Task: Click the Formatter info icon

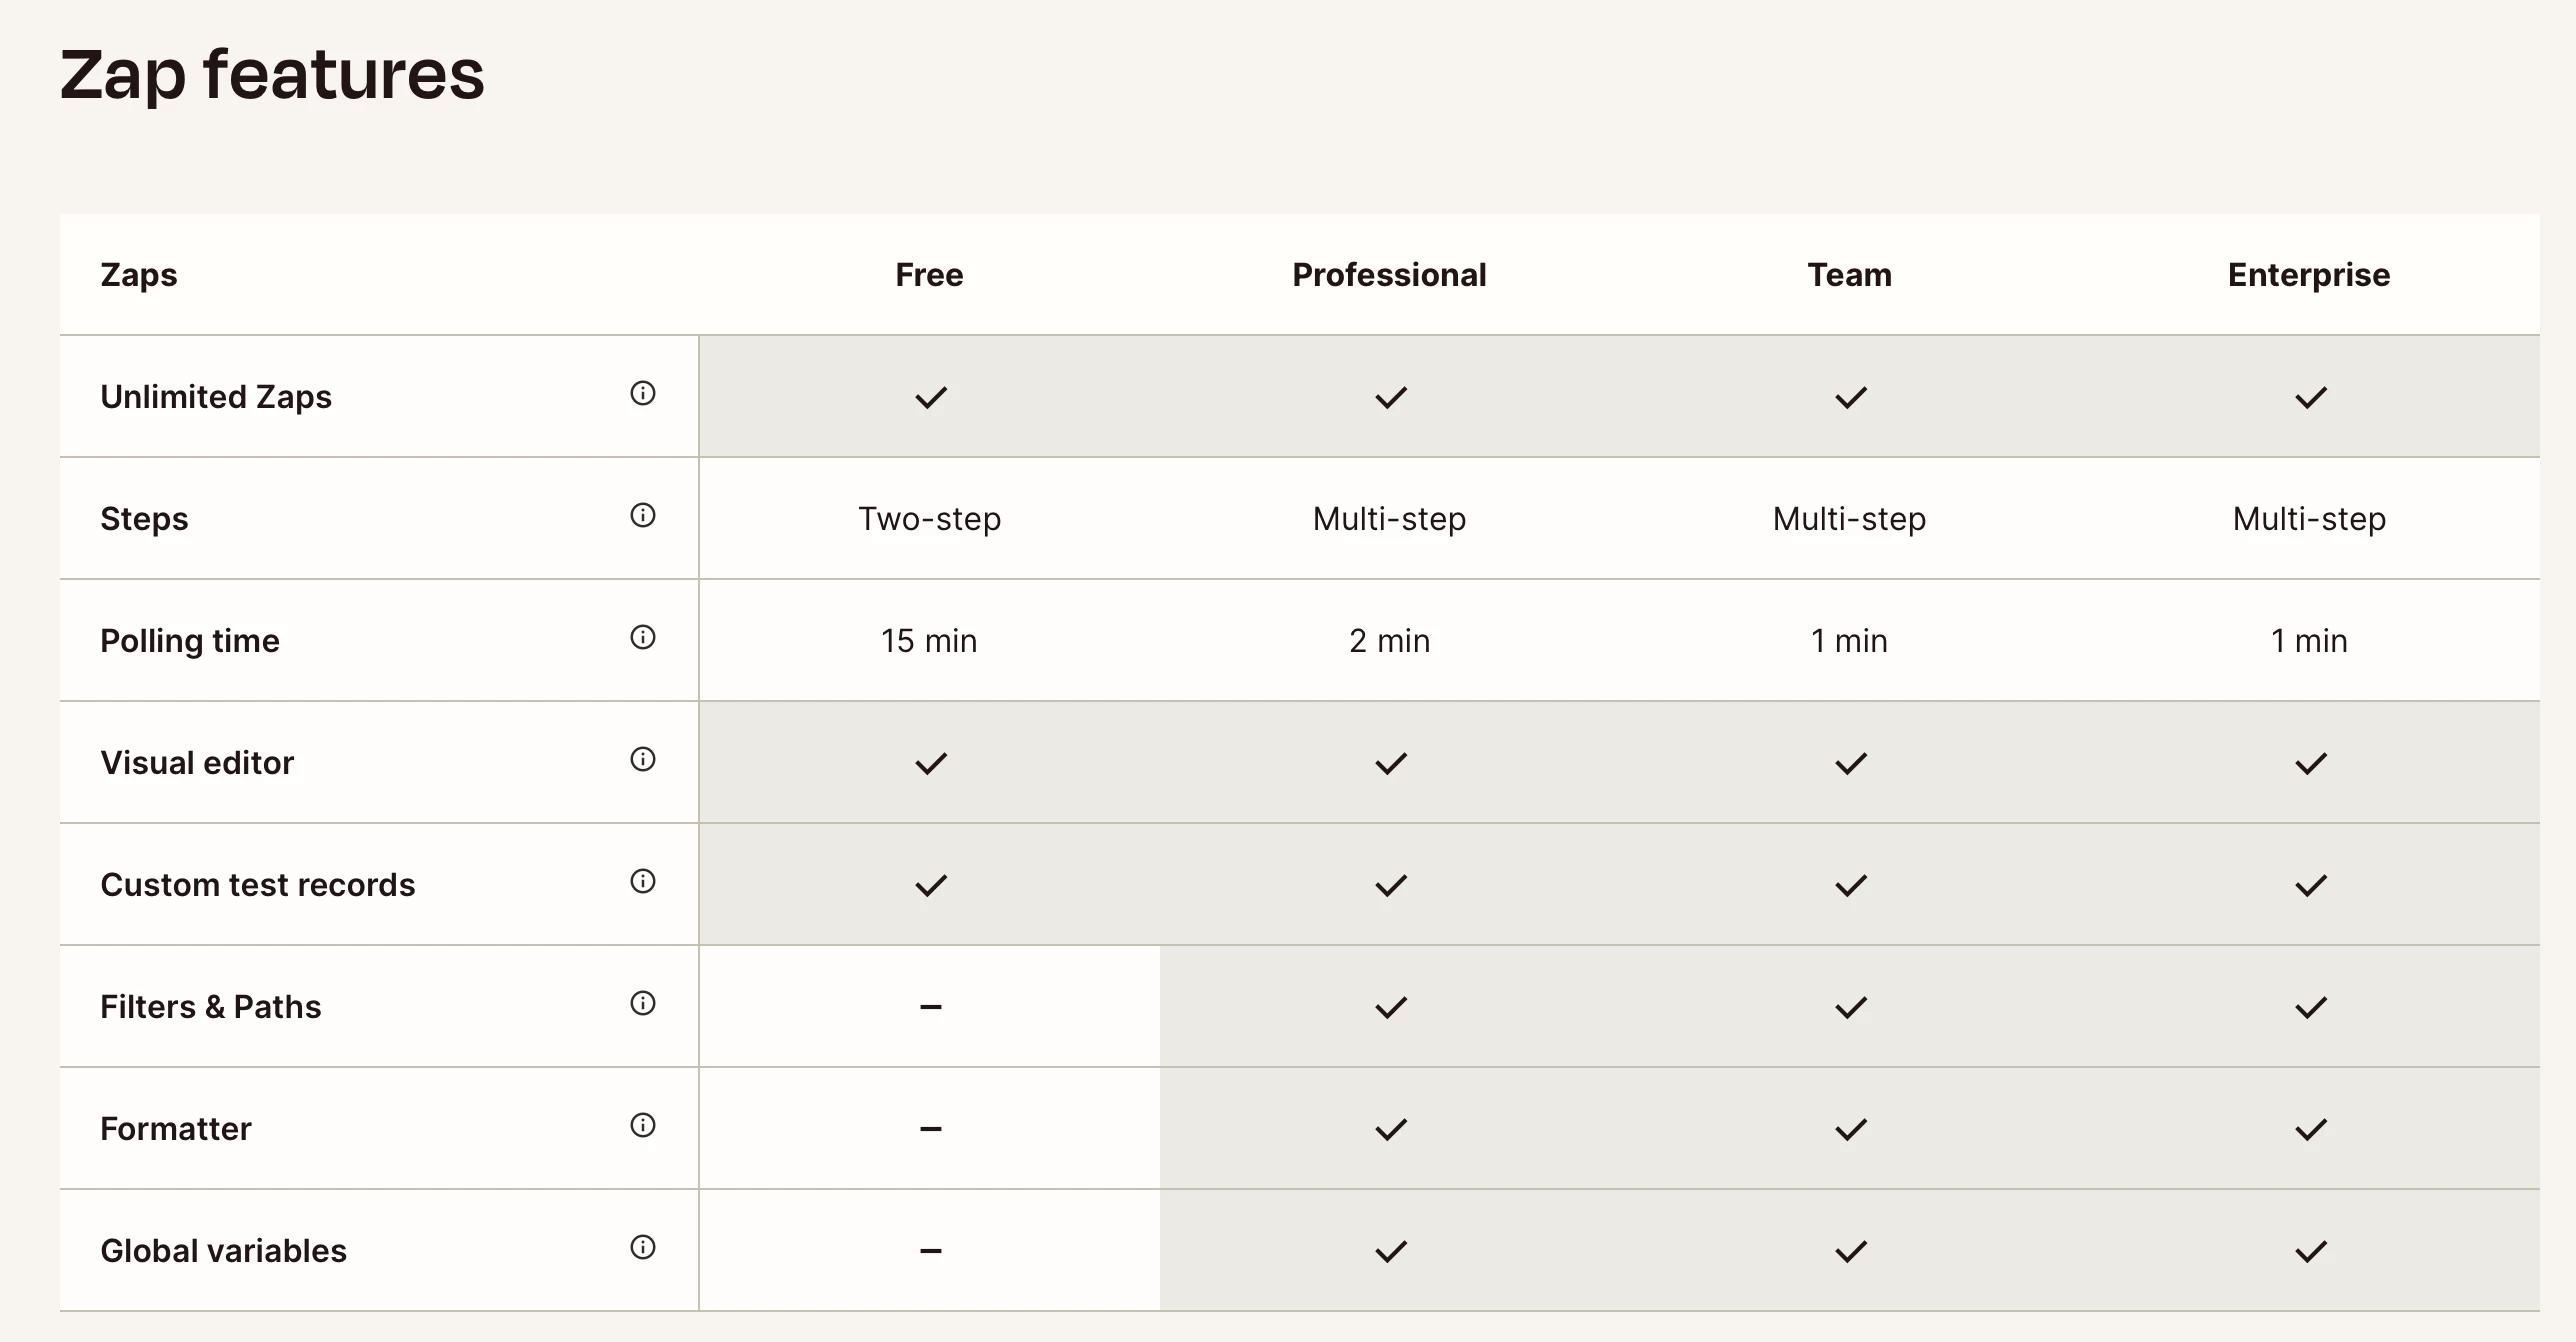Action: point(643,1125)
